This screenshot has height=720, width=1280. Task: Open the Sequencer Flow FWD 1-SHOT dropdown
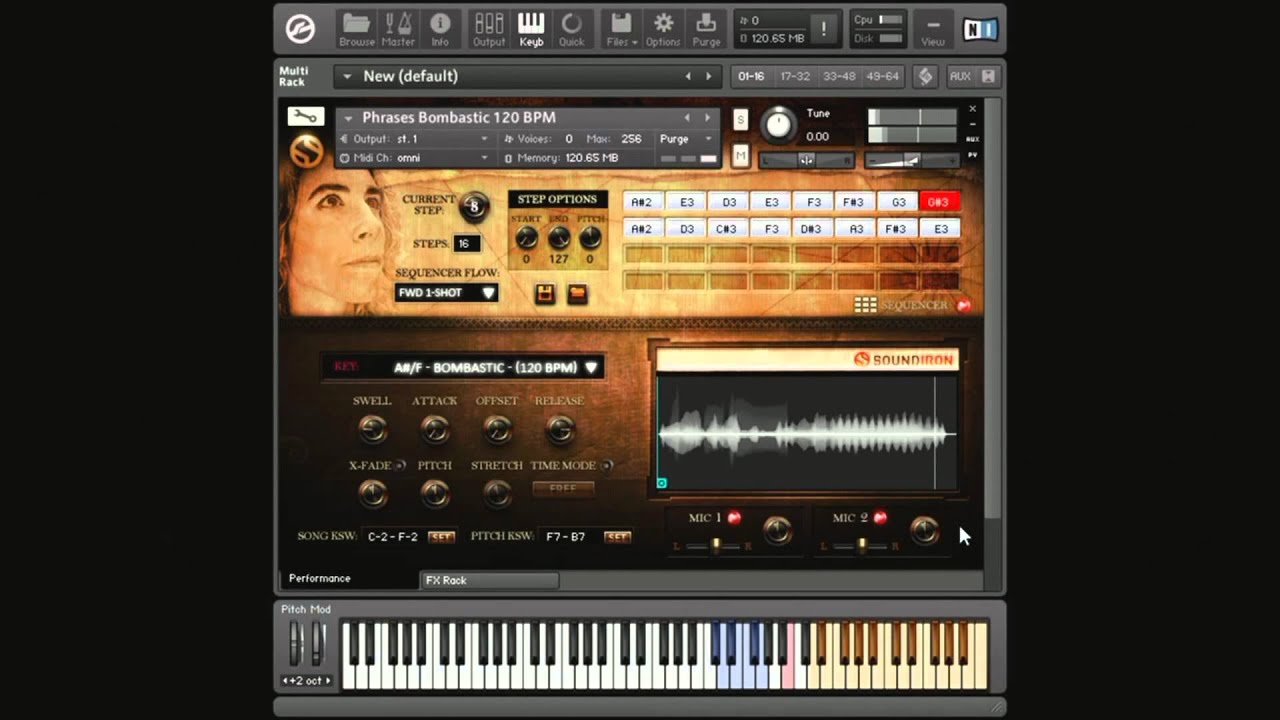446,293
